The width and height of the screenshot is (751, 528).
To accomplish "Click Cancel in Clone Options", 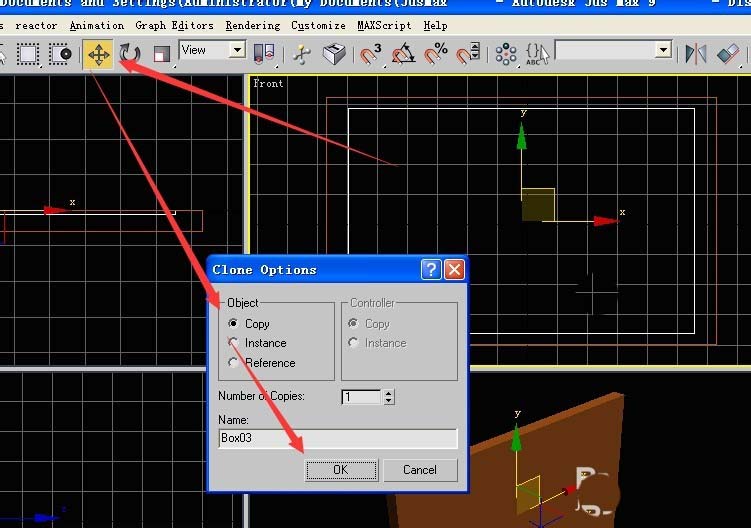I will (420, 470).
